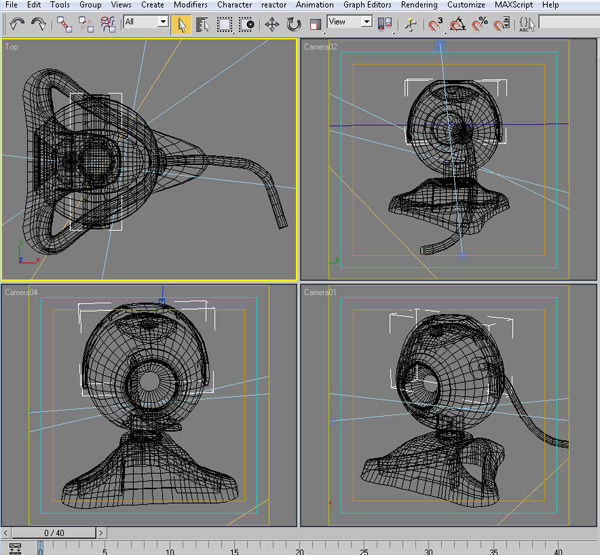
Task: Open the MAXScript menu
Action: (x=514, y=5)
